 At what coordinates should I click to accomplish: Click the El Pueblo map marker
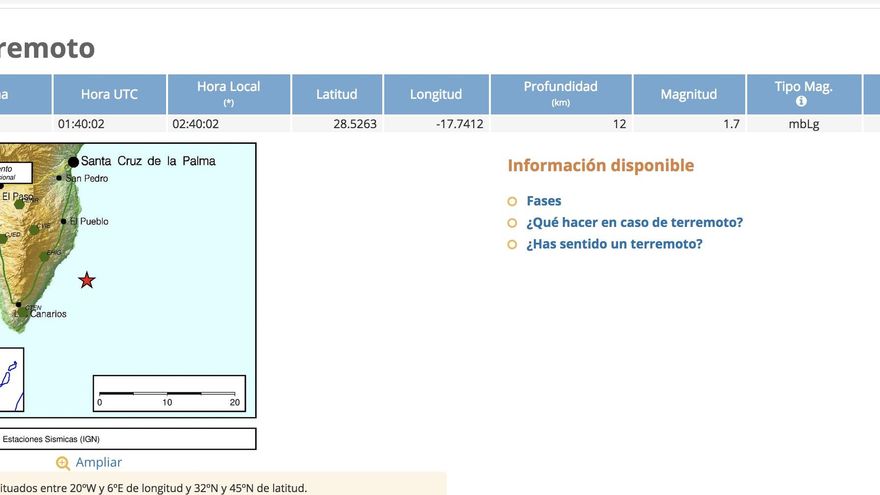coord(65,221)
